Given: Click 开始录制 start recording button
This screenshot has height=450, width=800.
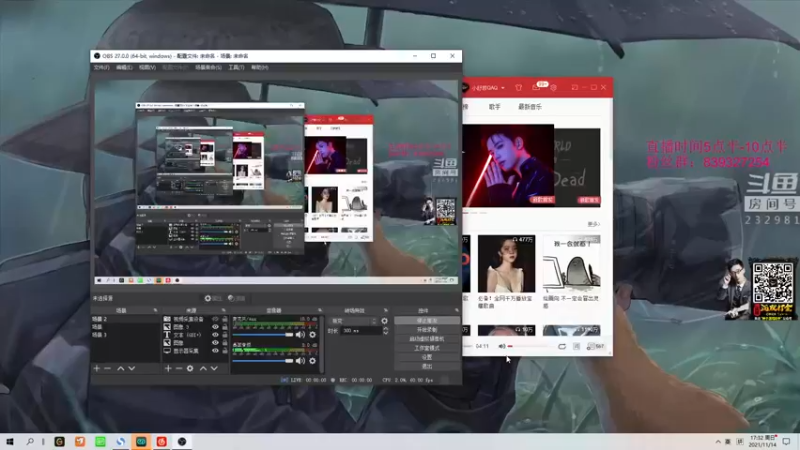Looking at the screenshot, I should [x=427, y=330].
